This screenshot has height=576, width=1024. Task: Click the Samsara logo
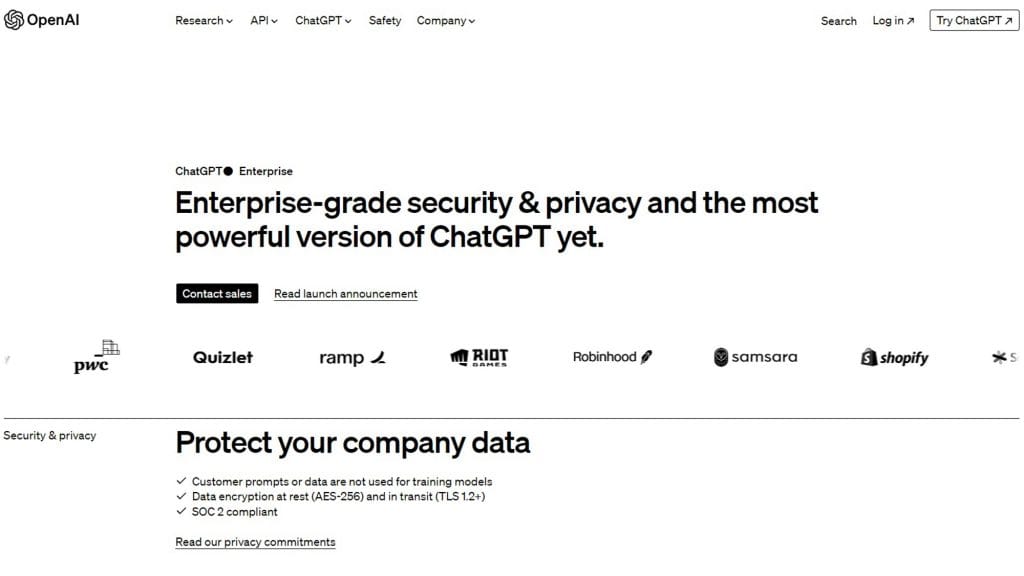pos(756,357)
